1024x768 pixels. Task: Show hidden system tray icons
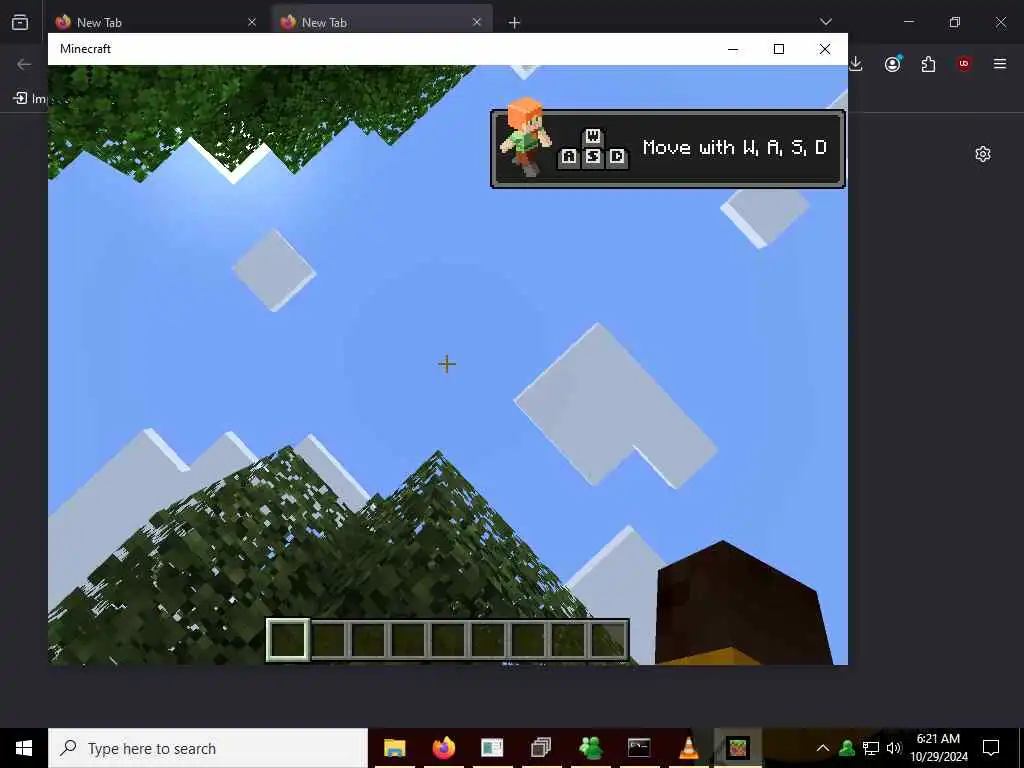823,748
